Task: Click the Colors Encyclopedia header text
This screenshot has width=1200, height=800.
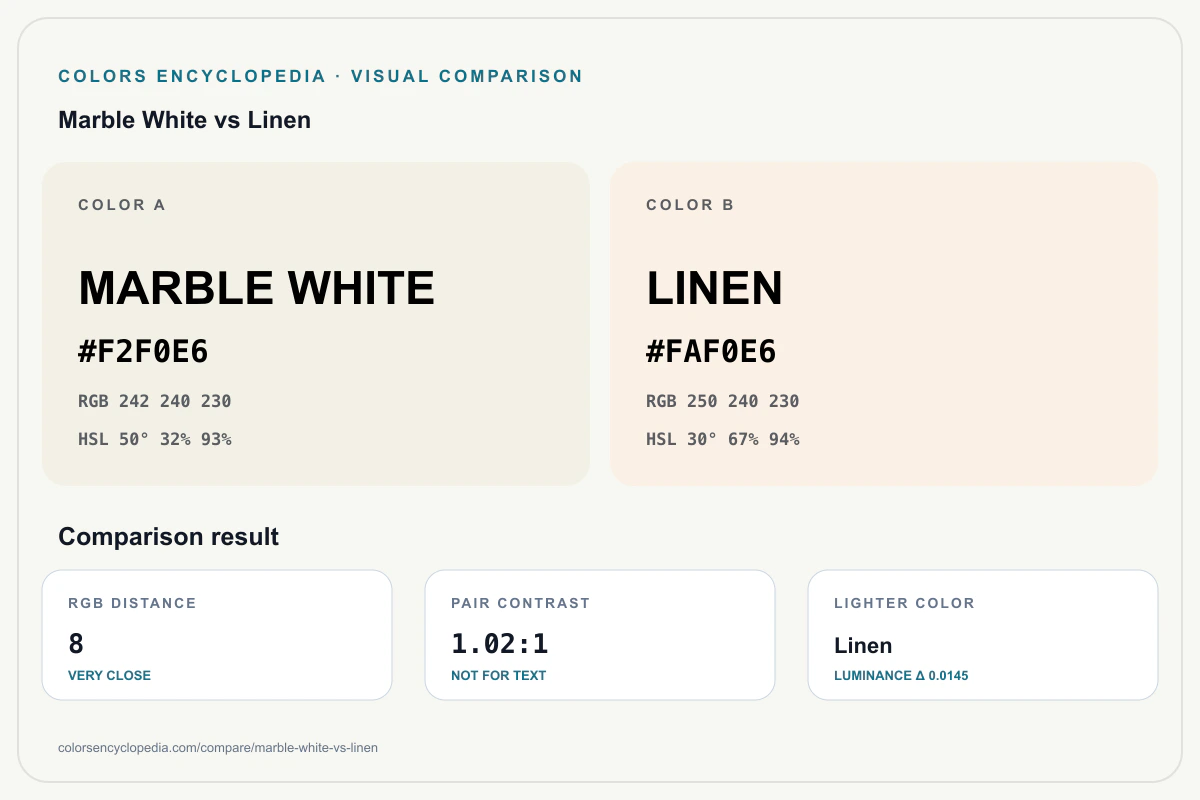Action: point(321,76)
